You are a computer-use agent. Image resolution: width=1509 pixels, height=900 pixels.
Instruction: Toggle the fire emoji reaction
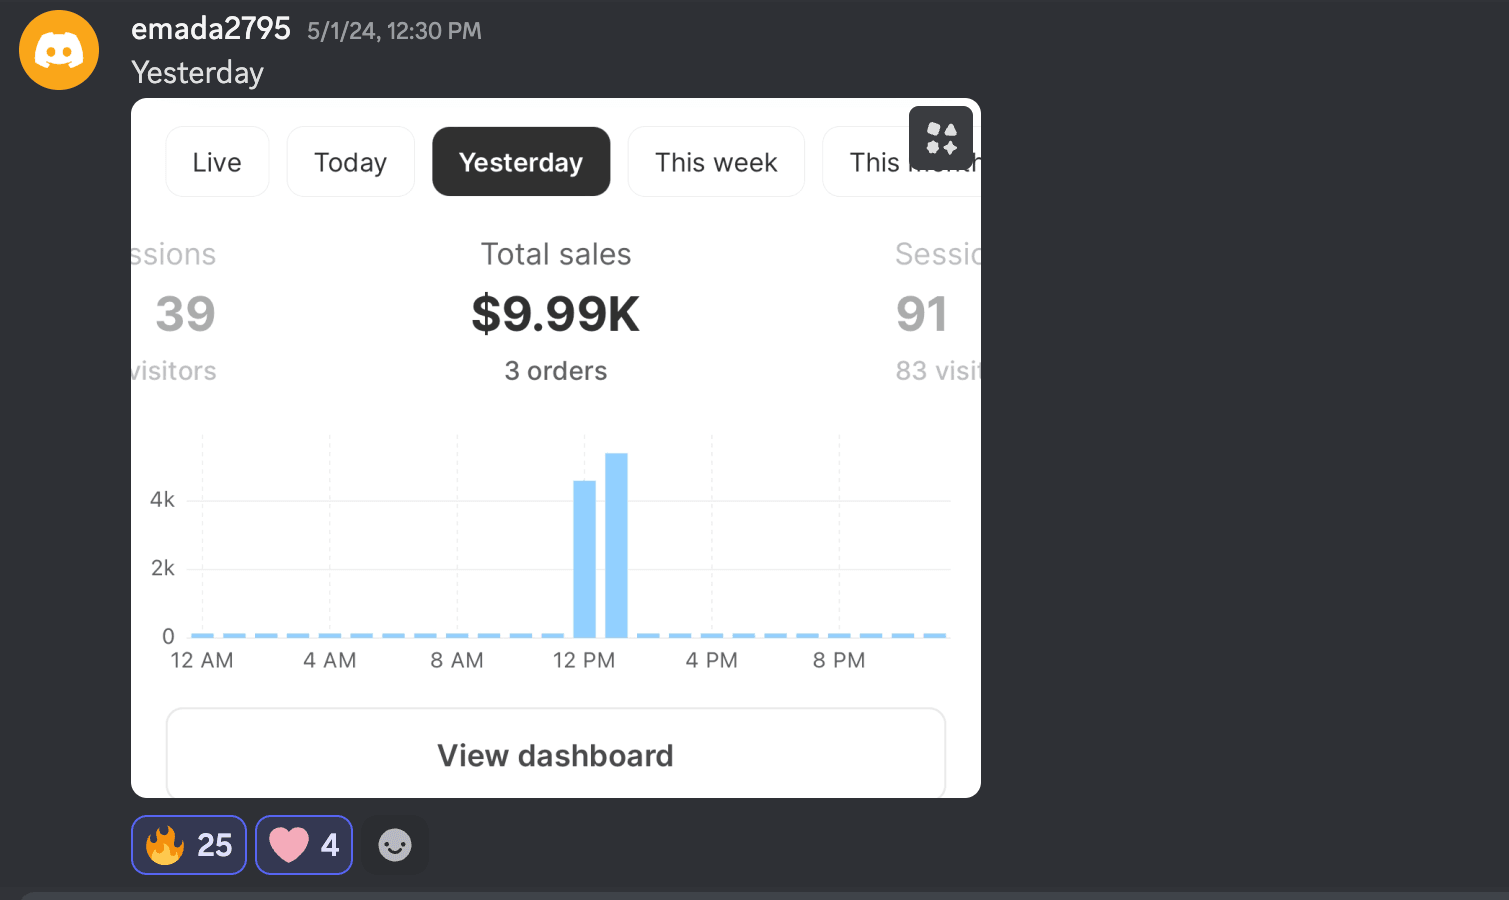pyautogui.click(x=189, y=845)
